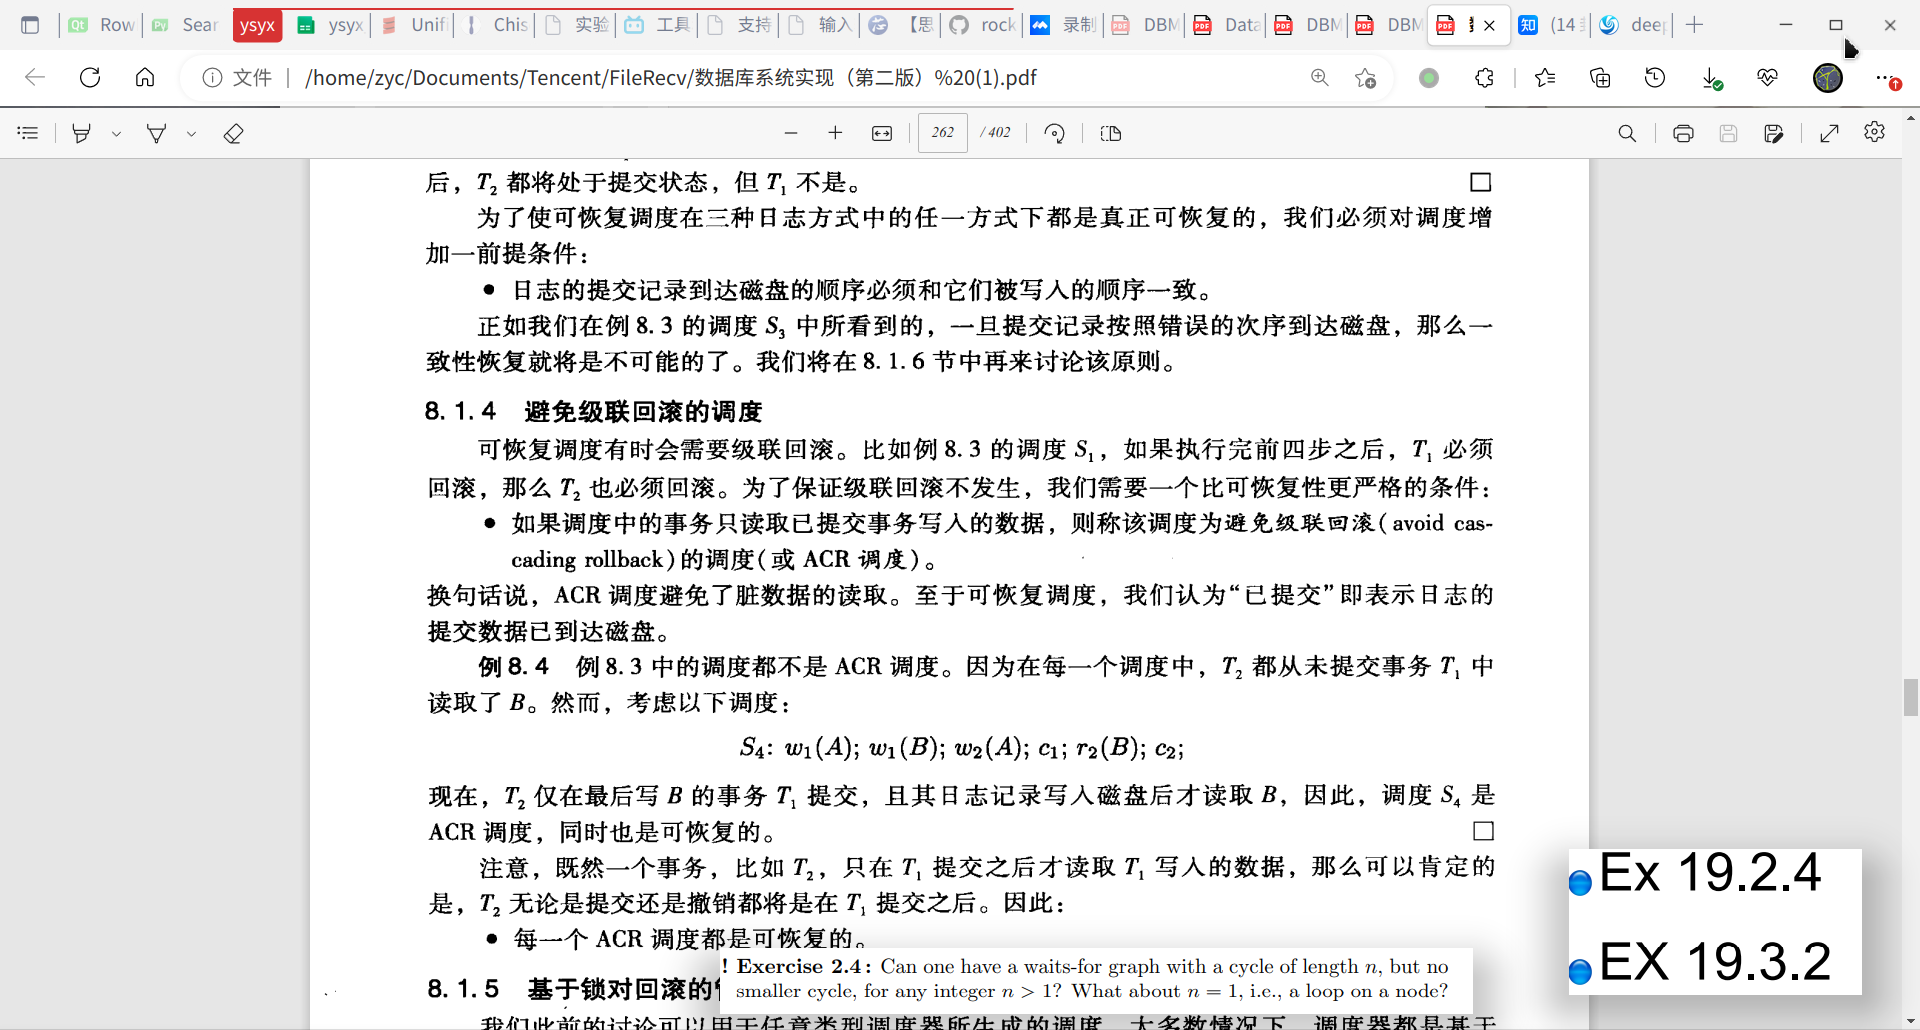
Task: Open the user profile avatar
Action: click(x=1828, y=77)
